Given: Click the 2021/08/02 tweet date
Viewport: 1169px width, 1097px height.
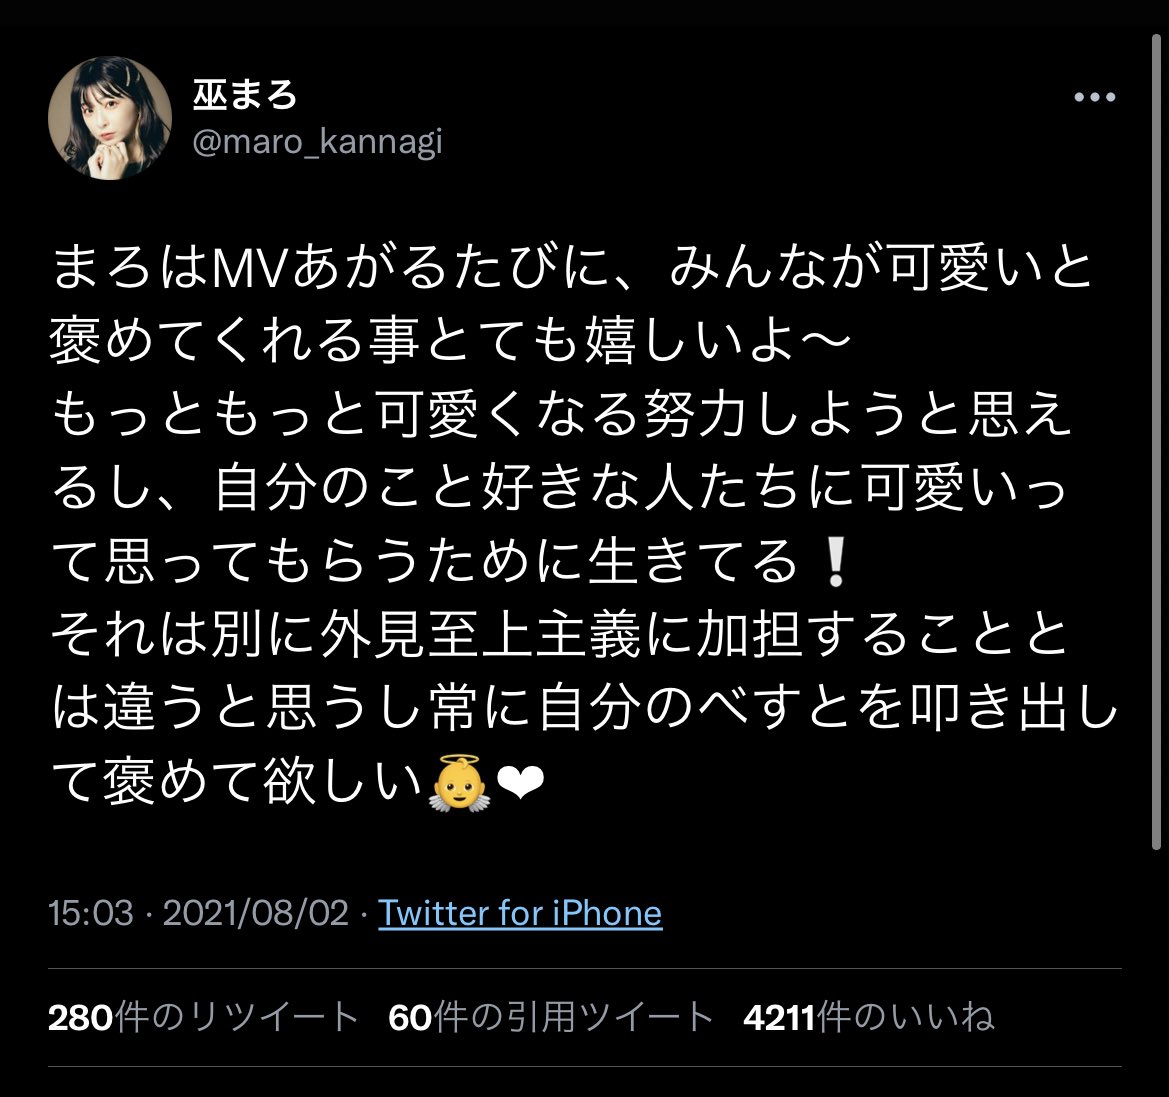Looking at the screenshot, I should click(x=256, y=913).
